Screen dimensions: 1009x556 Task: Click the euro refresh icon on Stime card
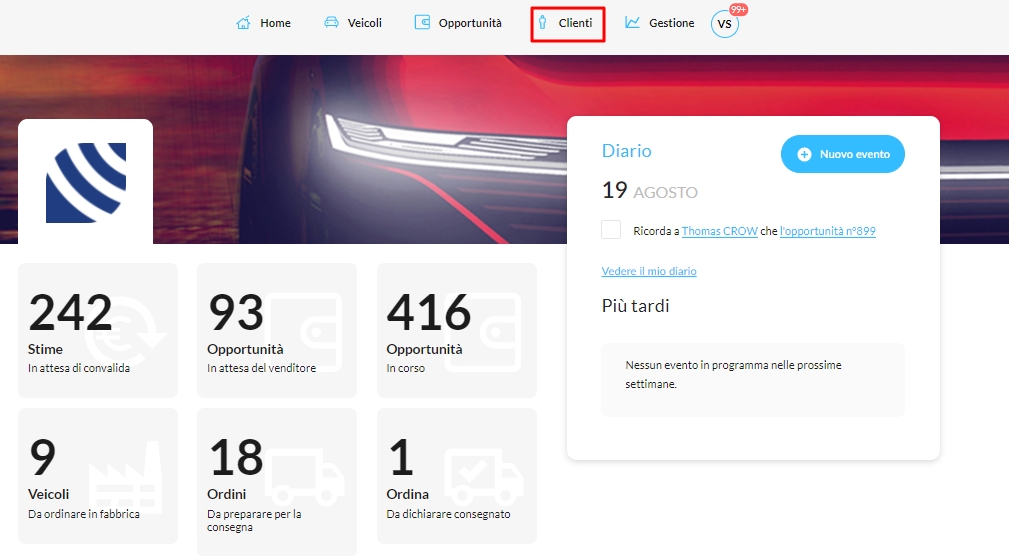click(x=125, y=331)
